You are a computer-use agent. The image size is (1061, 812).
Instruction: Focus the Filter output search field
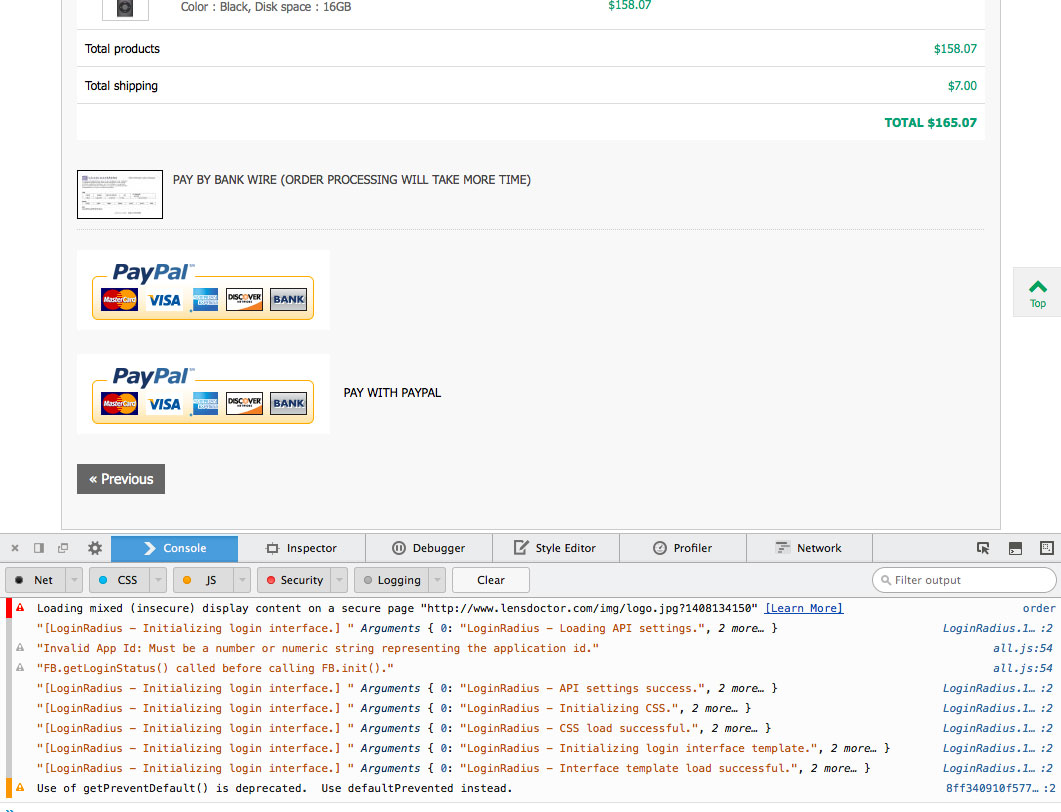pyautogui.click(x=968, y=580)
